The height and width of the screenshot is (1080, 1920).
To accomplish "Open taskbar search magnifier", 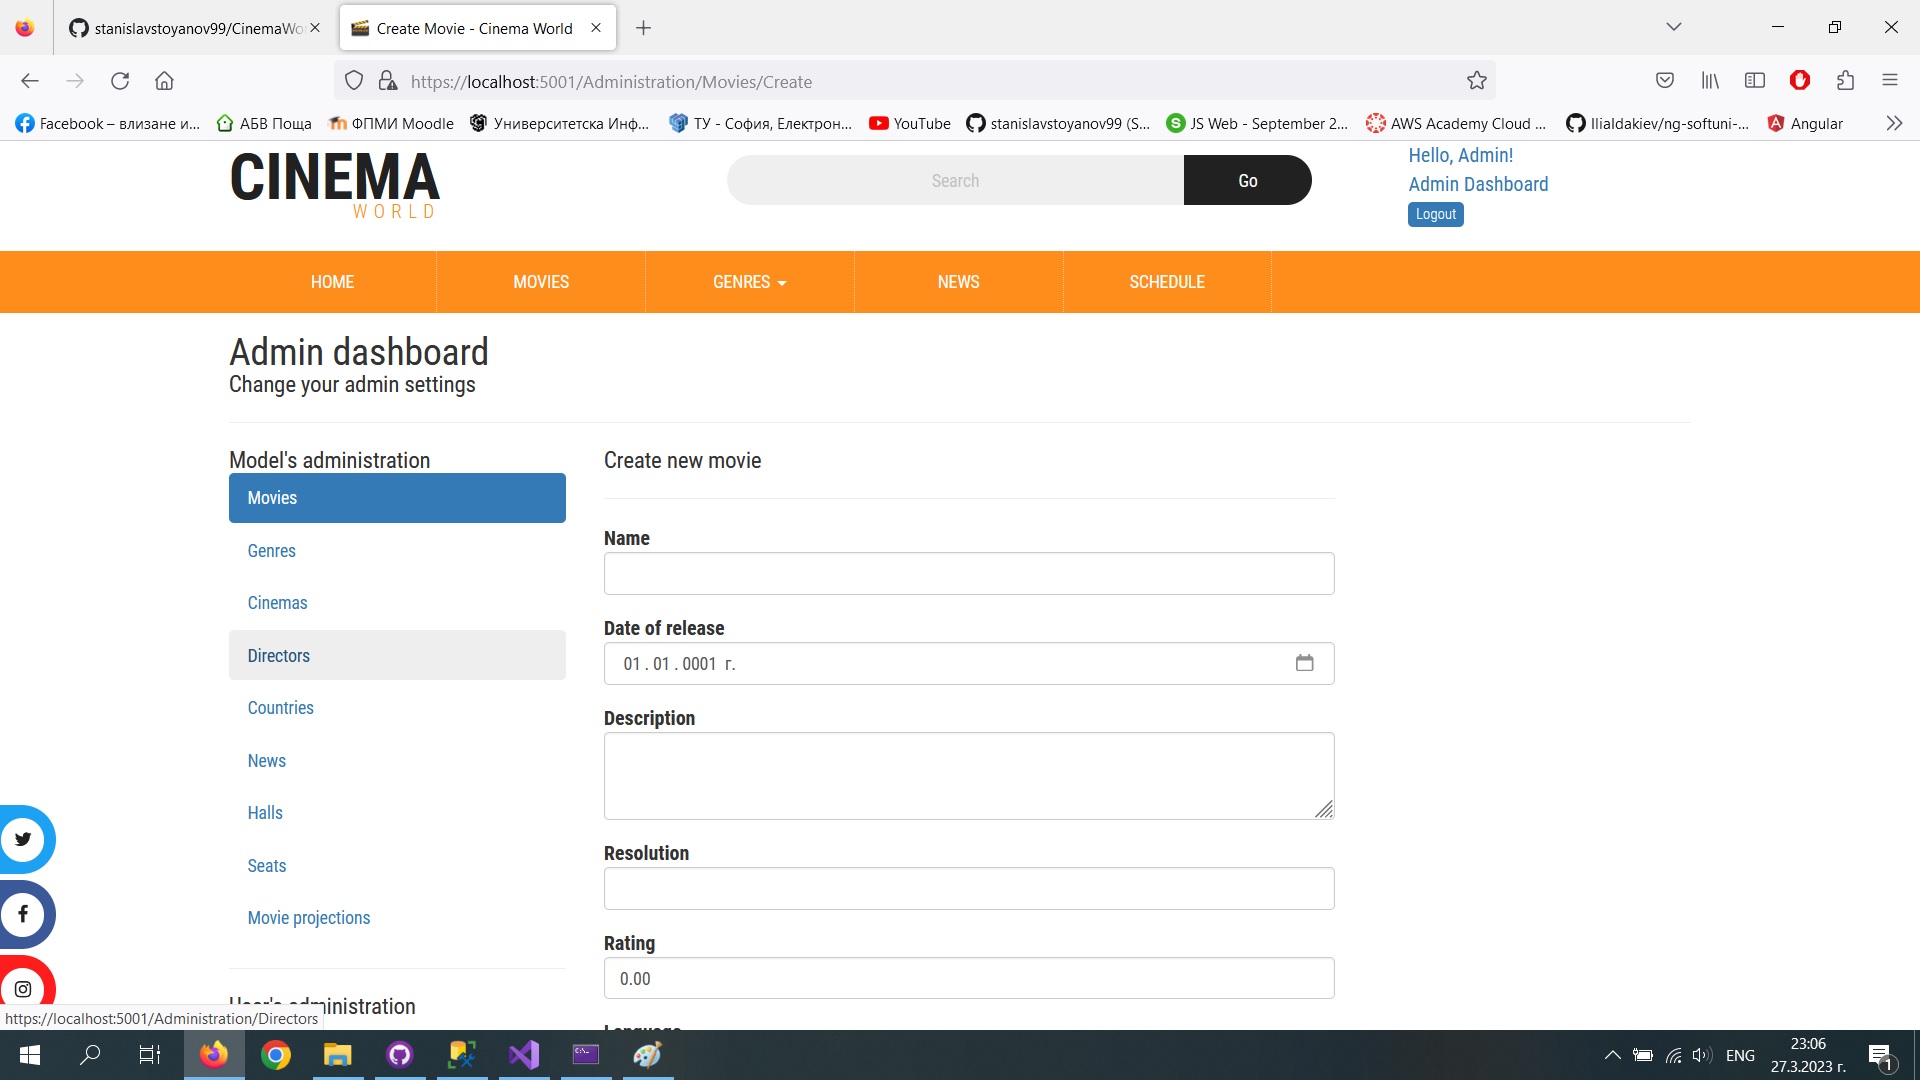I will coord(90,1055).
